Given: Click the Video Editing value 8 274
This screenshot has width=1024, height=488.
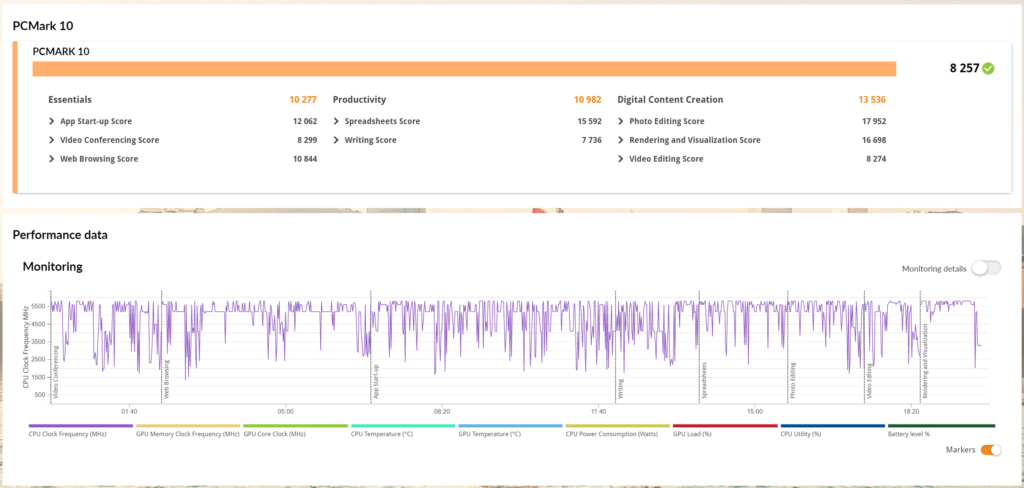Looking at the screenshot, I should 876,159.
